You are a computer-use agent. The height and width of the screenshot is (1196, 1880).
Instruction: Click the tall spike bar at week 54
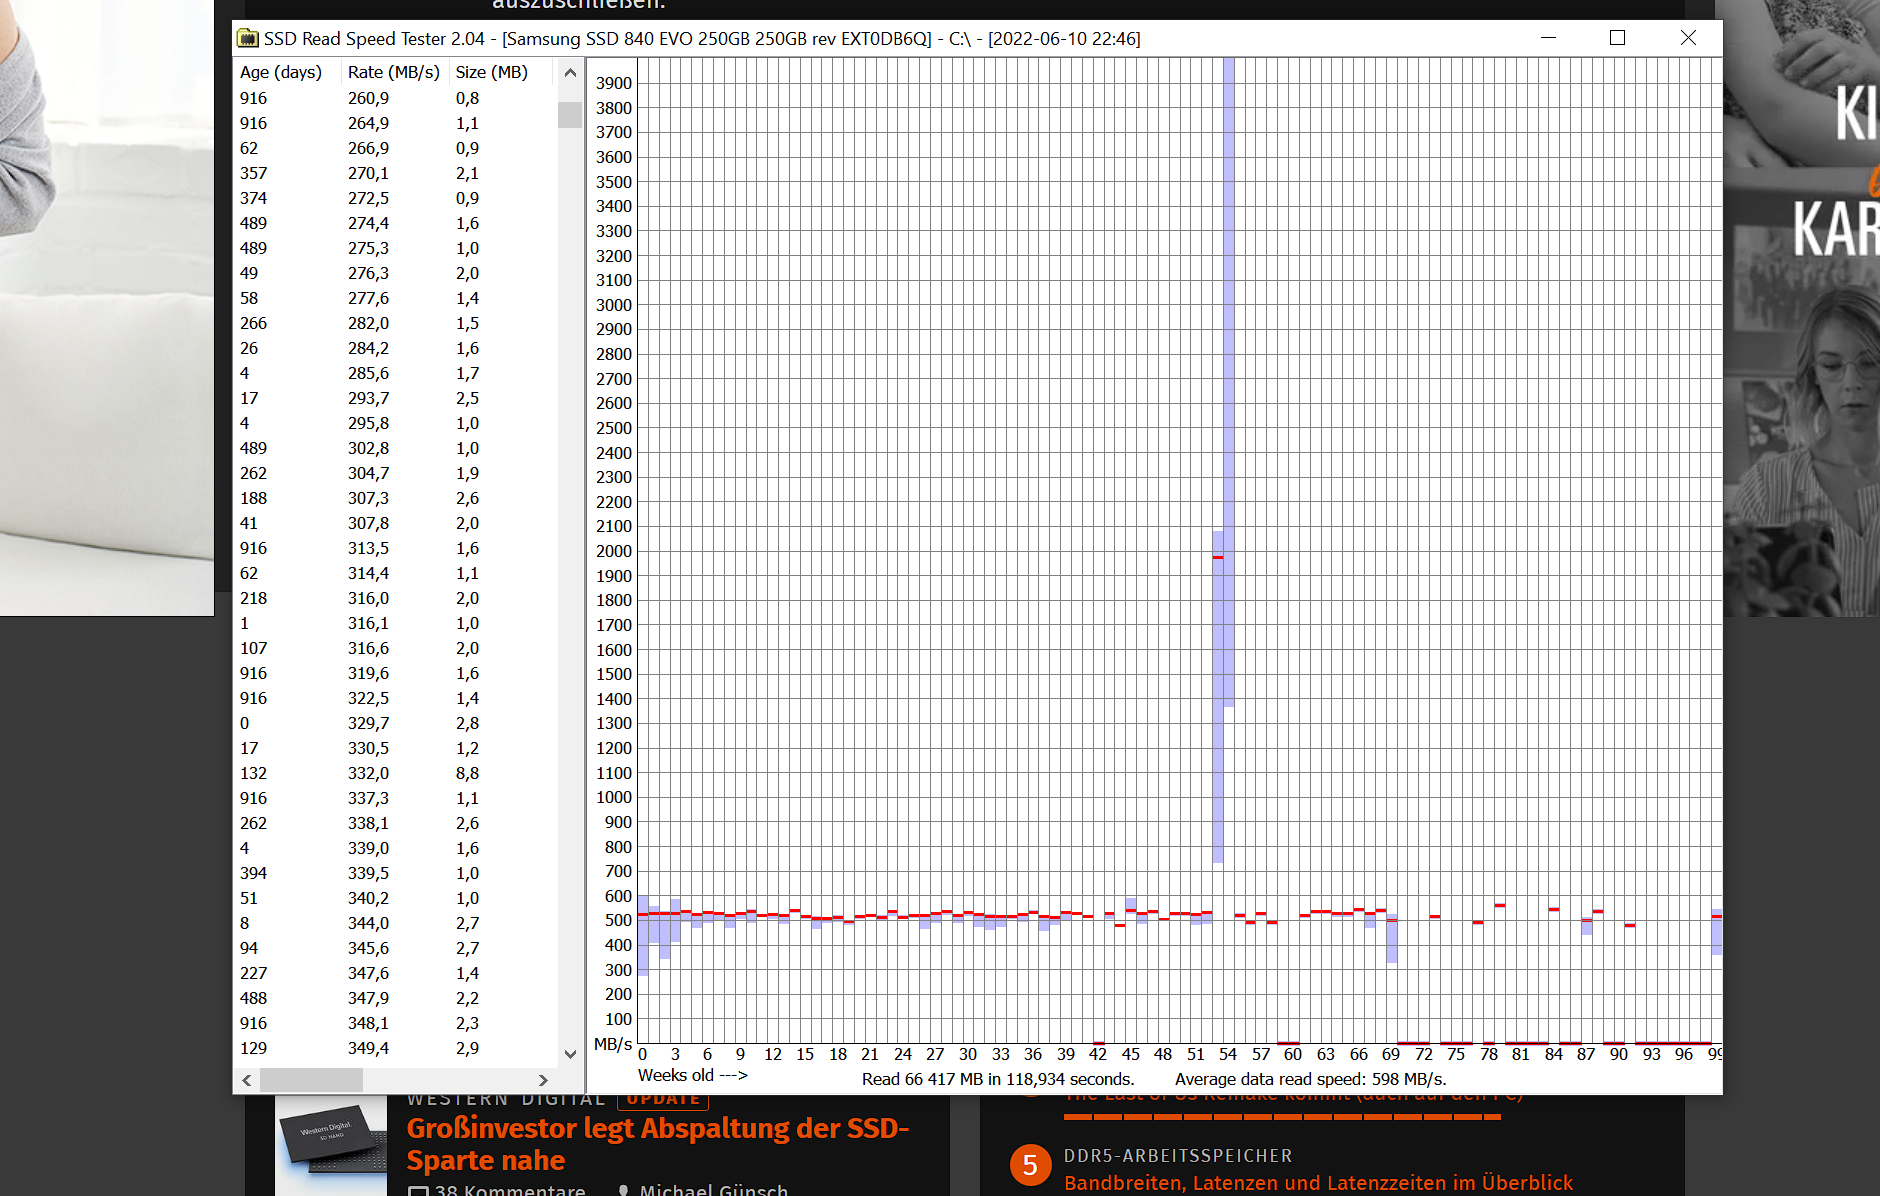(1229, 380)
